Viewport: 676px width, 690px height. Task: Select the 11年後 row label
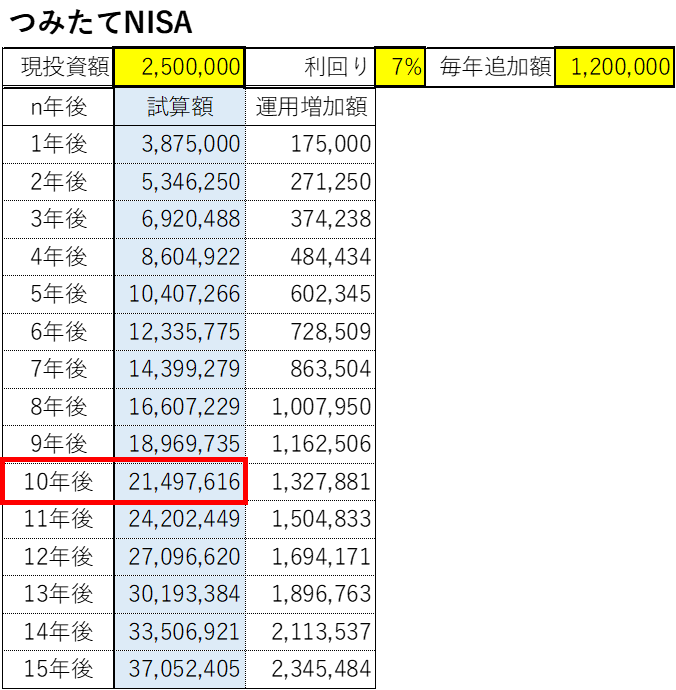point(58,519)
